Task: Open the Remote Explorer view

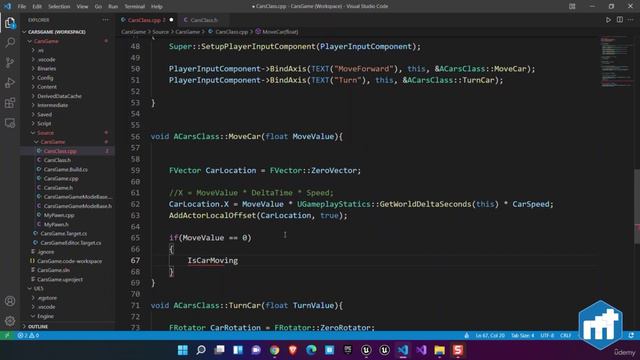Action: [x=10, y=122]
